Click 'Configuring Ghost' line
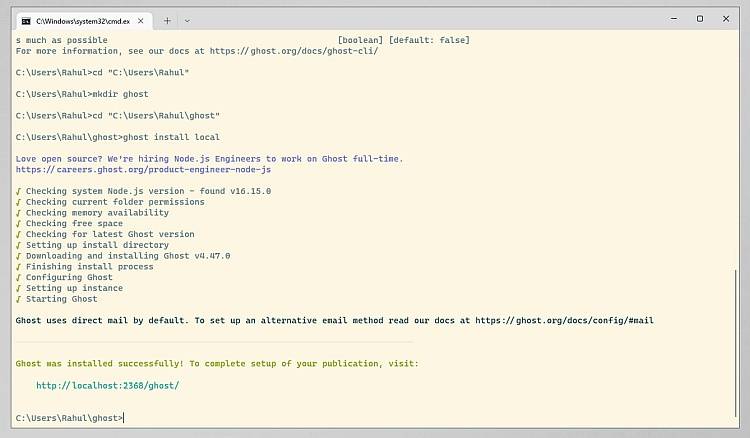This screenshot has width=750, height=438. [x=64, y=277]
